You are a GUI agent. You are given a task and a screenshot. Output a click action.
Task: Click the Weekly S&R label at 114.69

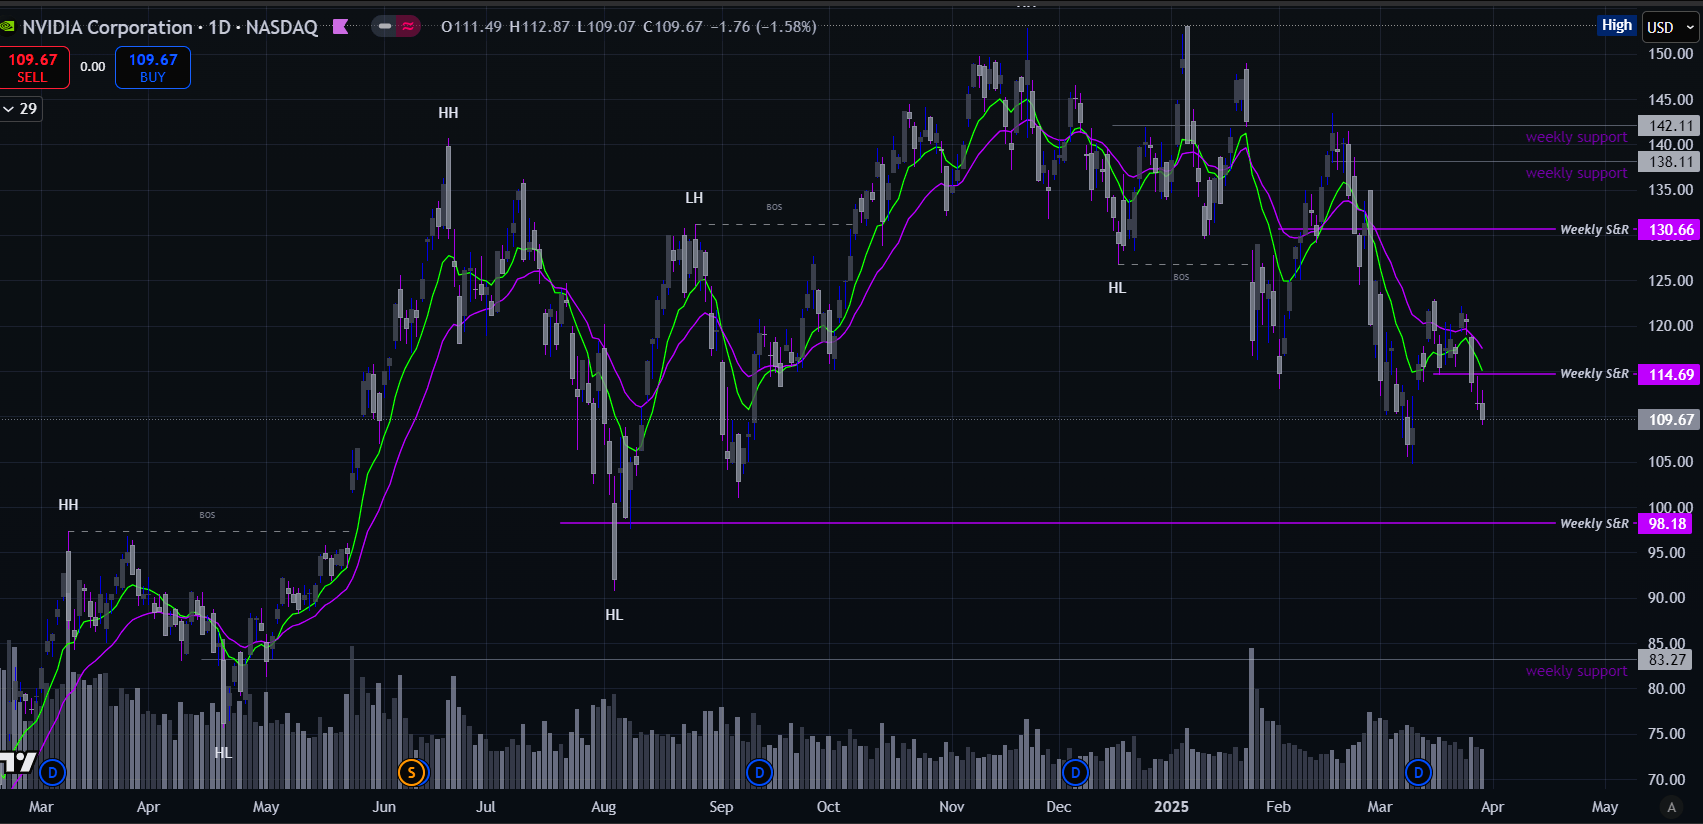click(1594, 374)
